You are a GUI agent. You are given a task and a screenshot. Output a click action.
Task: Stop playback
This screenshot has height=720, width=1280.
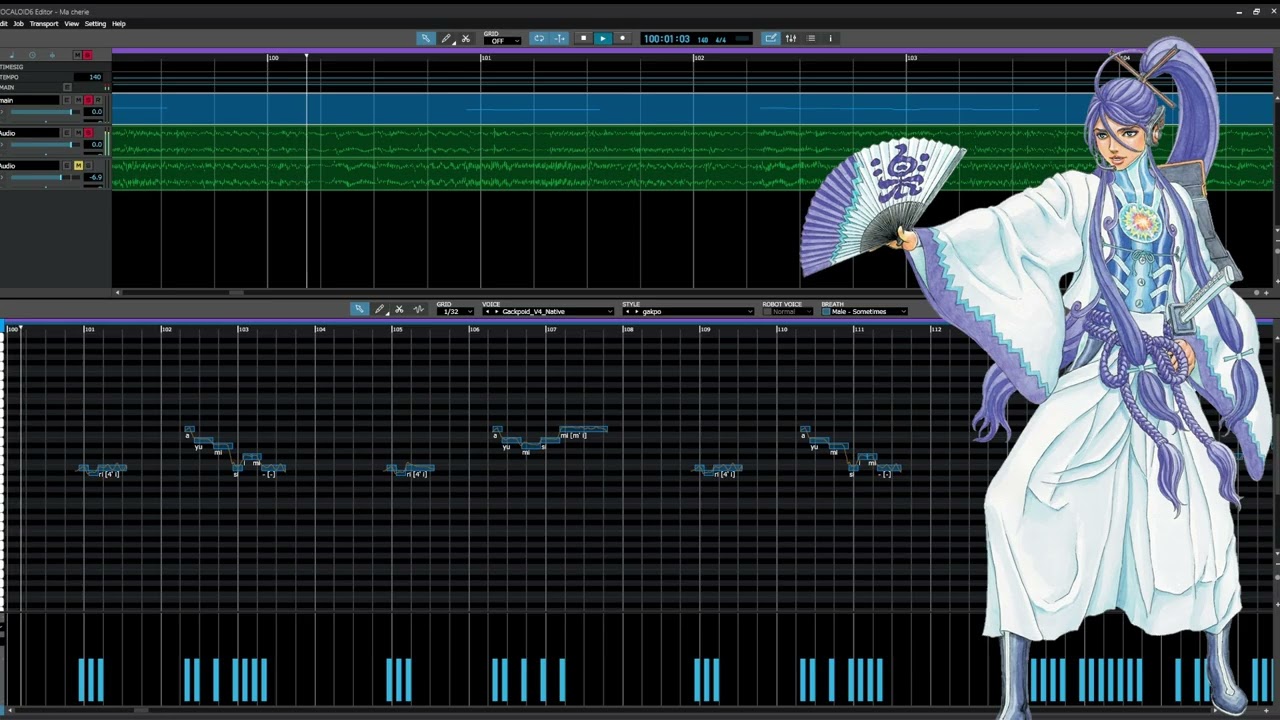tap(584, 38)
